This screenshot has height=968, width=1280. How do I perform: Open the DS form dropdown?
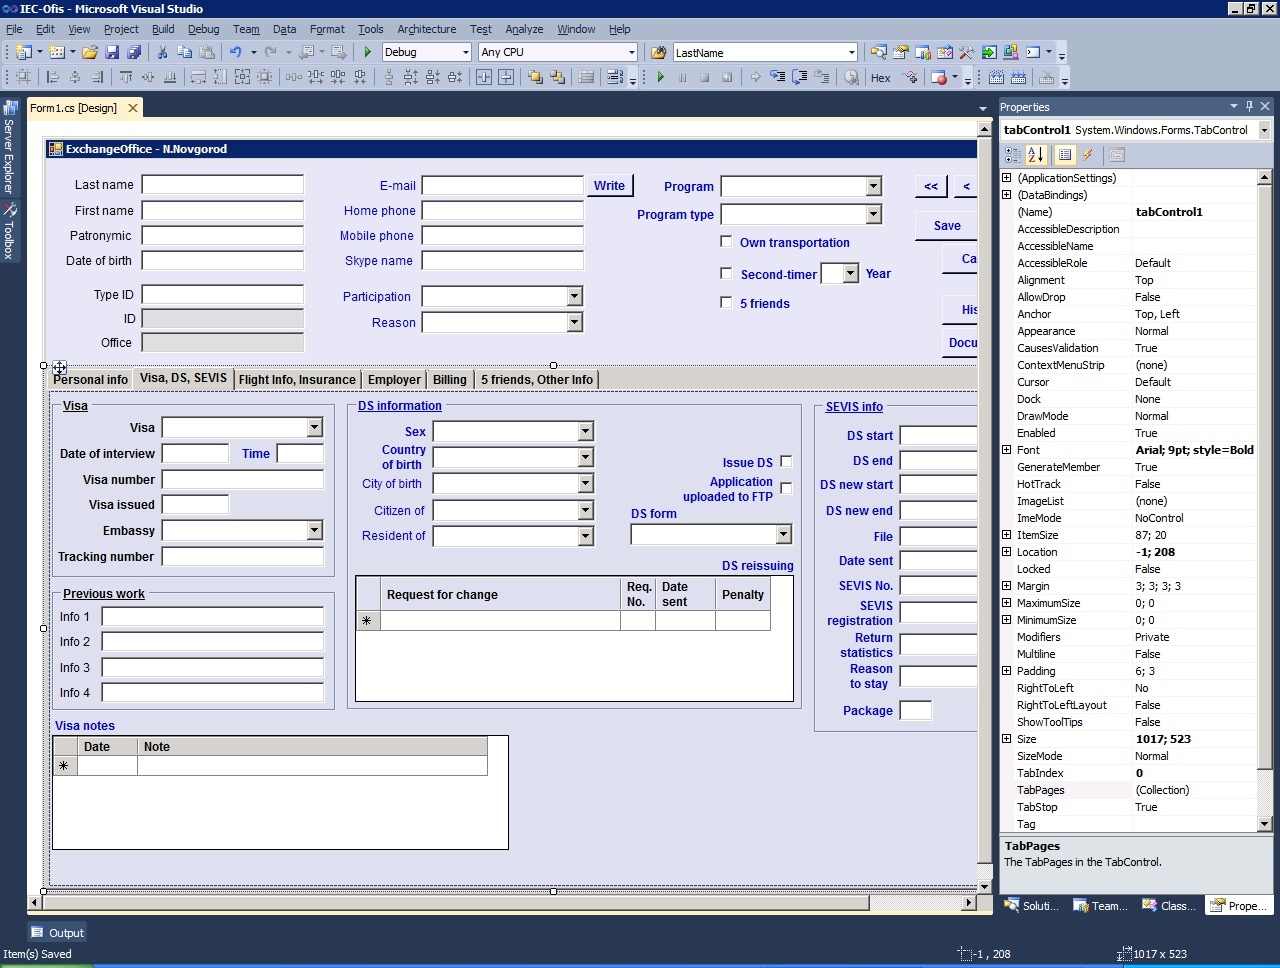(784, 534)
